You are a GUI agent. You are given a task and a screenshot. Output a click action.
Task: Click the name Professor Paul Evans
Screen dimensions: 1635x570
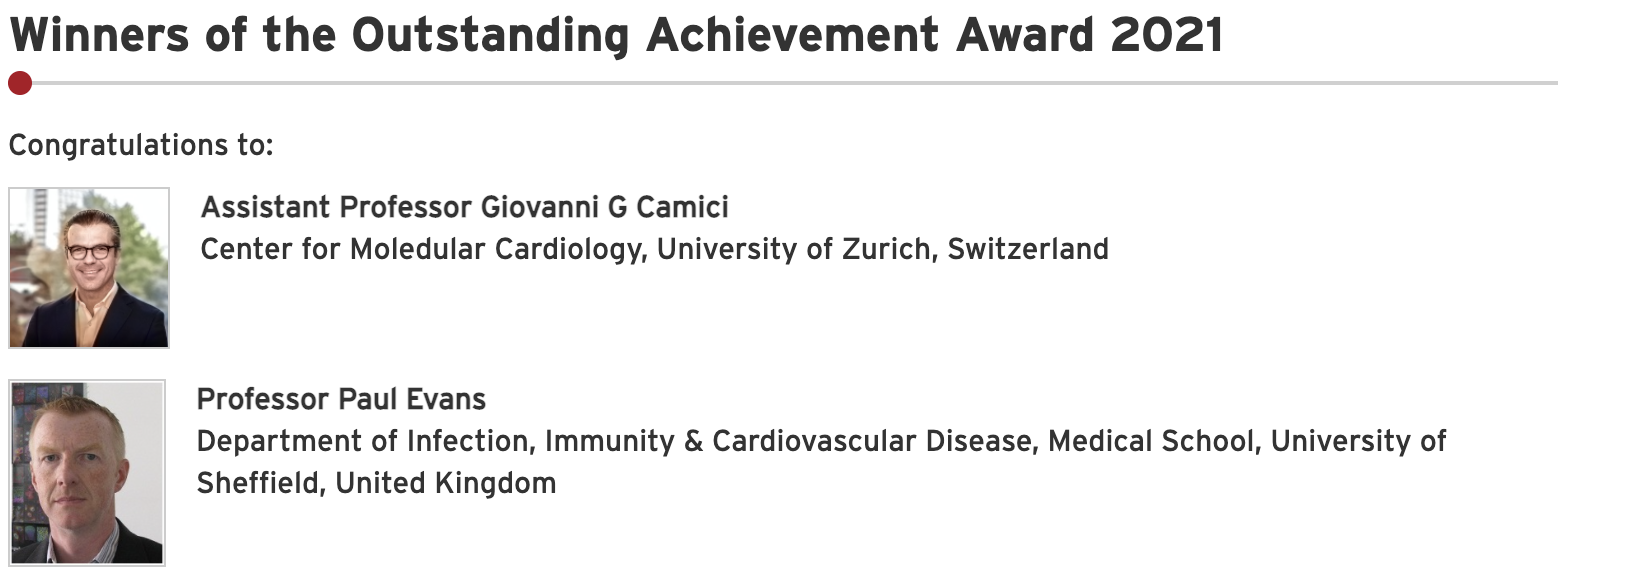click(x=341, y=399)
